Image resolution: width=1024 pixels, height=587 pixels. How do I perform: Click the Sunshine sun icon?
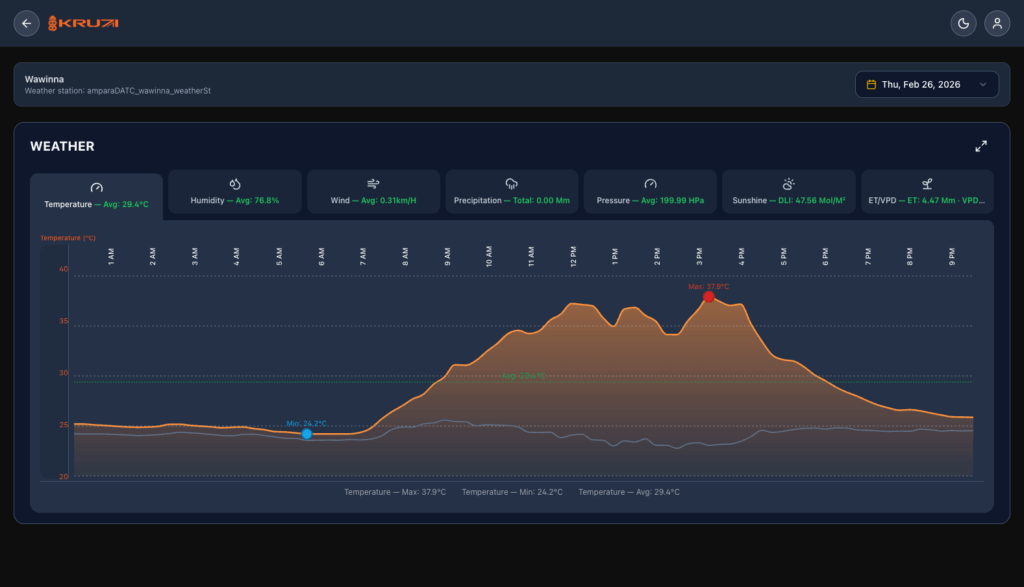[788, 181]
